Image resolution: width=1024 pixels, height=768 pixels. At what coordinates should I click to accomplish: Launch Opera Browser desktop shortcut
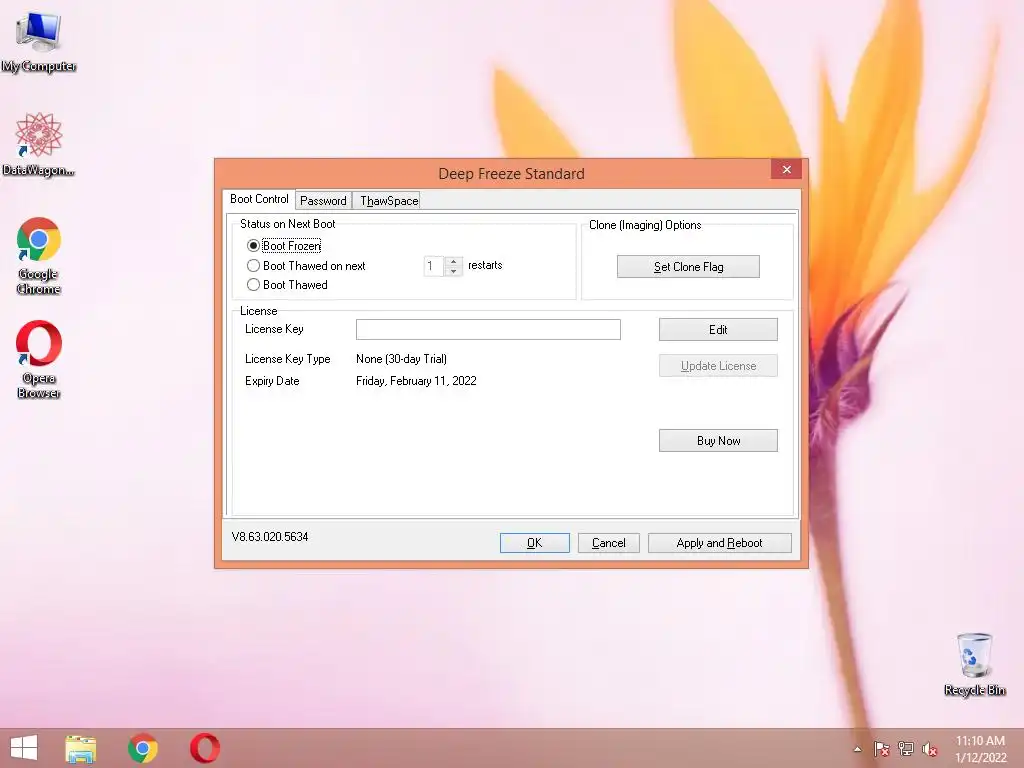(39, 359)
